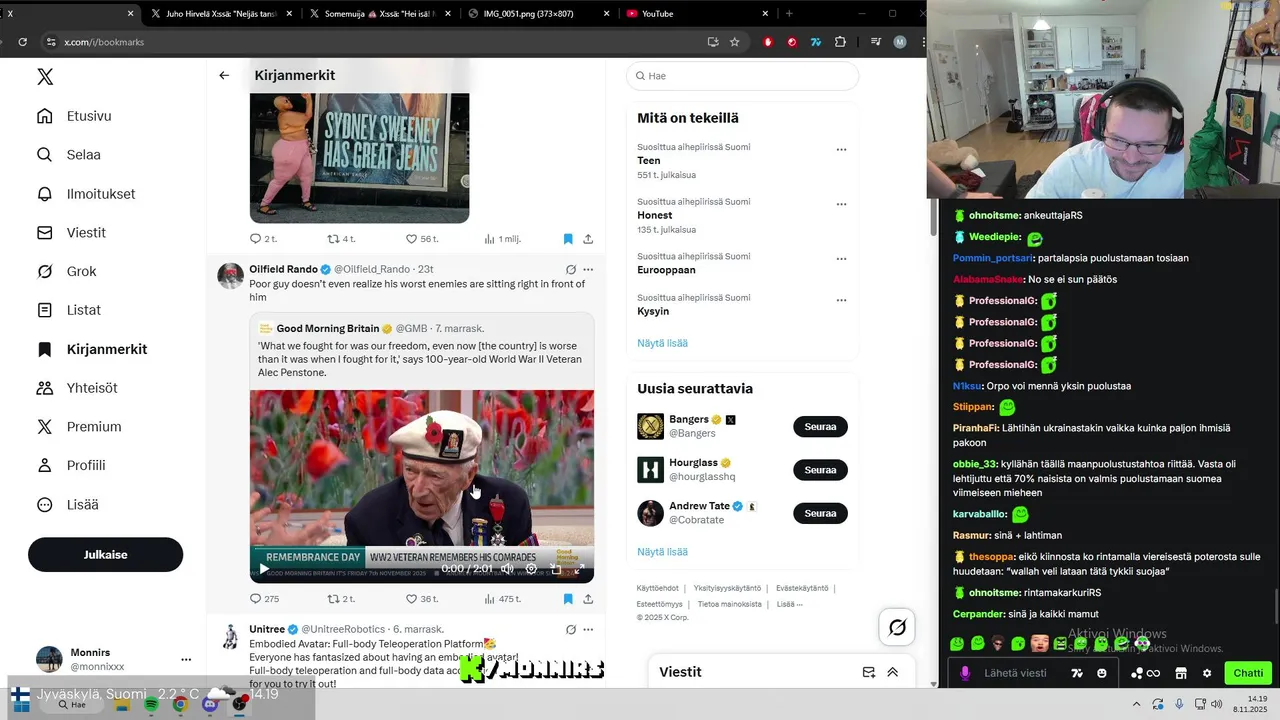Open Sydney Sweeney jeans image
Screen dimensions: 1280x720
tap(359, 158)
